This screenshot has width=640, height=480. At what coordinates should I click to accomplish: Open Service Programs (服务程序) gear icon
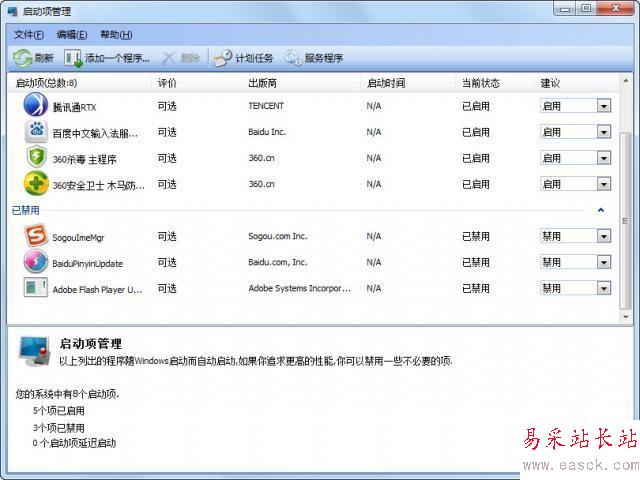tap(293, 58)
